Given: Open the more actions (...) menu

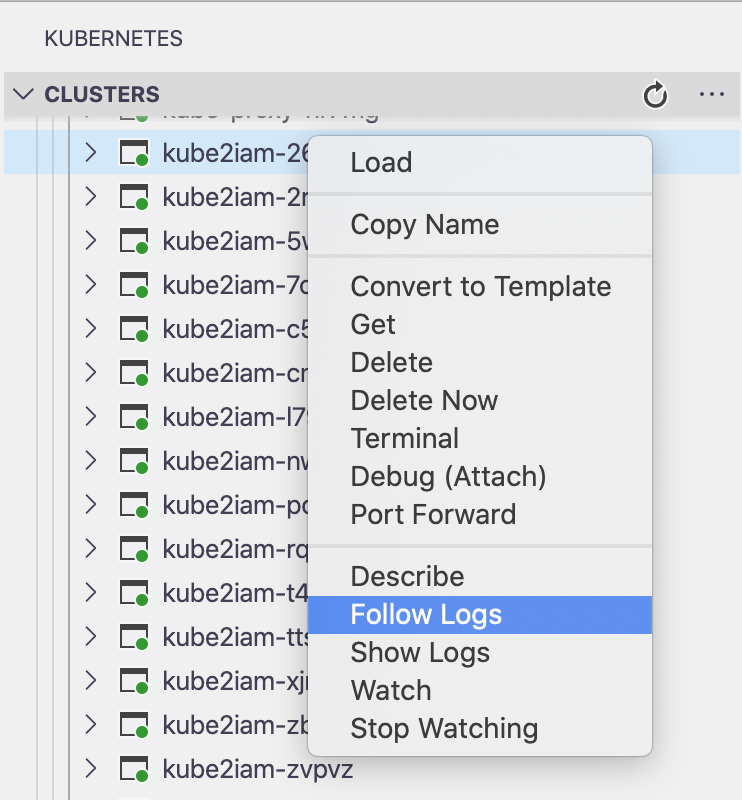Looking at the screenshot, I should [712, 95].
